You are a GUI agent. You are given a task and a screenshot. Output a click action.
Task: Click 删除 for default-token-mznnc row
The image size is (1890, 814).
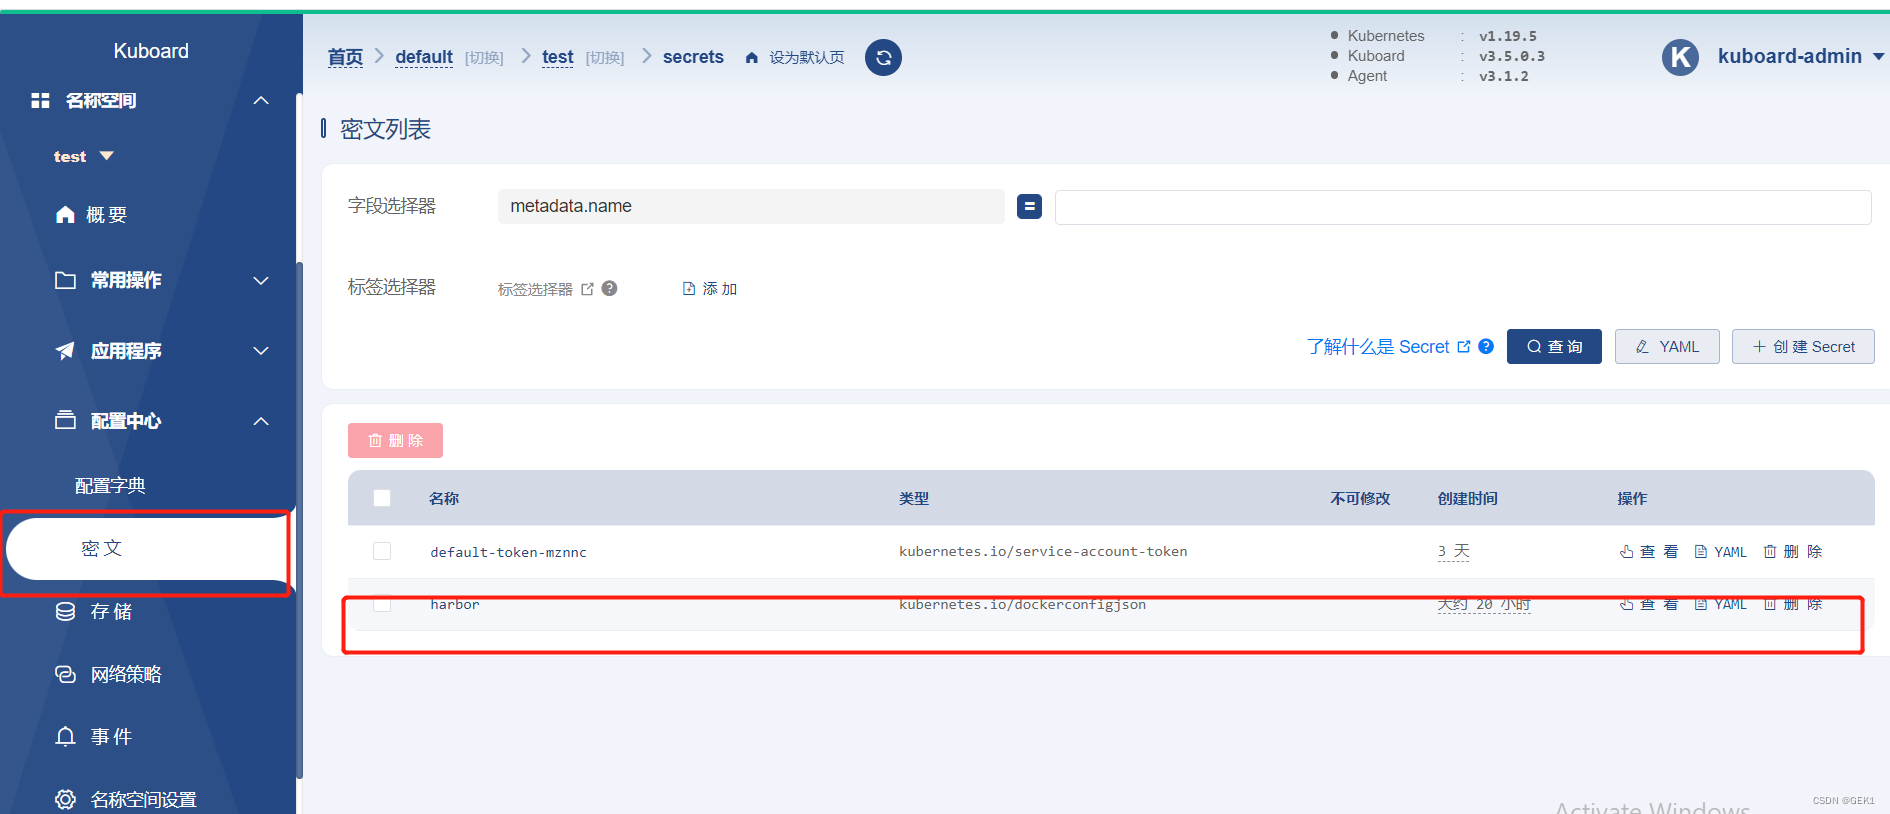[x=1792, y=551]
